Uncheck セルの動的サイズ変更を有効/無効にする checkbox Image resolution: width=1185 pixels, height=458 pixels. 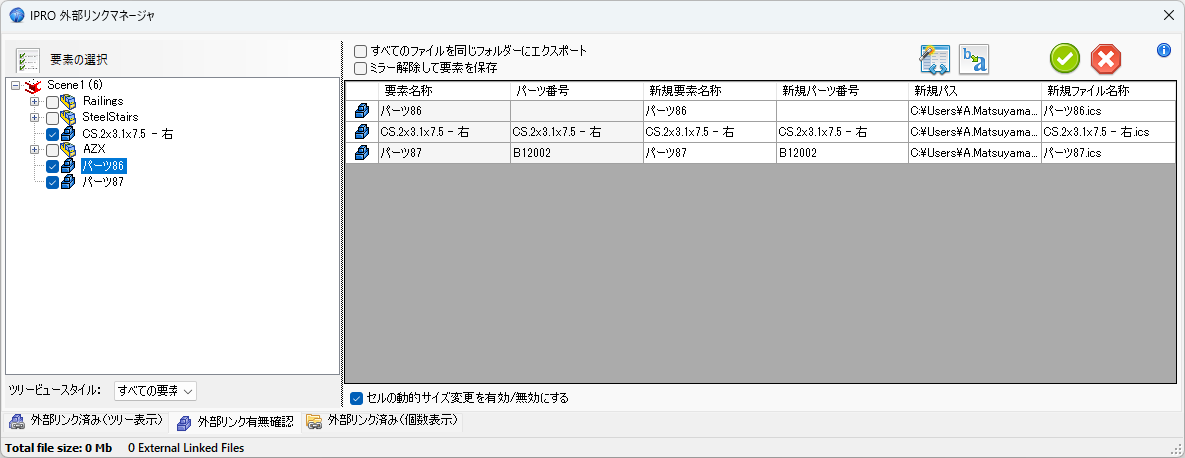[357, 398]
